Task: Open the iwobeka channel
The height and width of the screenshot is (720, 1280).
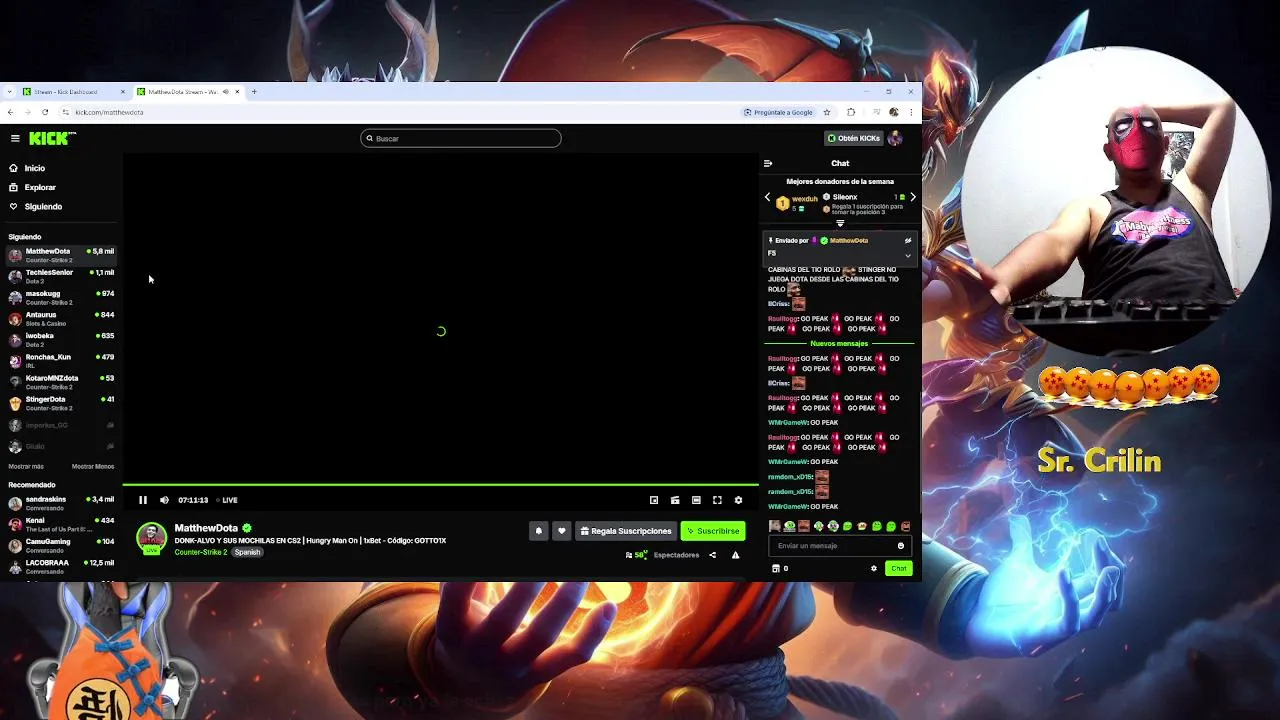Action: tap(61, 339)
